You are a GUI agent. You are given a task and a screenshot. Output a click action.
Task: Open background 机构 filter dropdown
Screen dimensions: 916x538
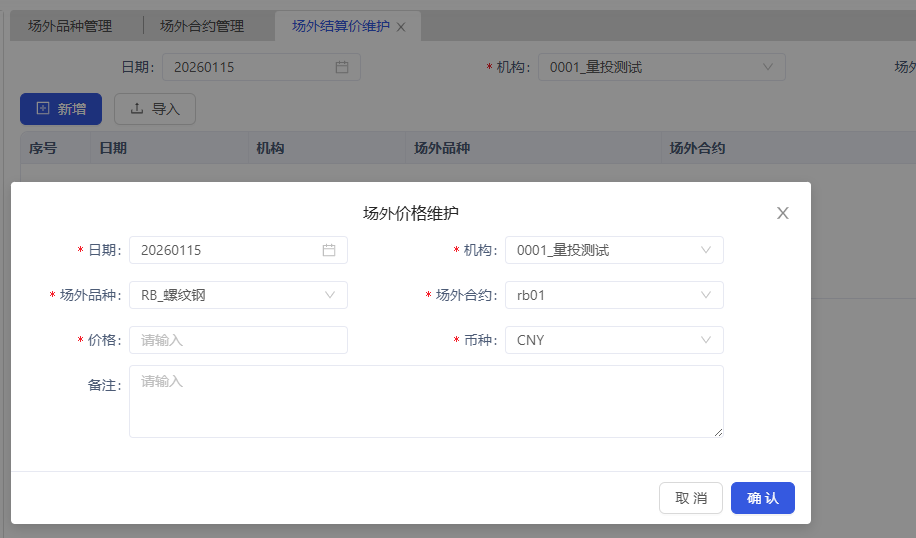coord(768,67)
